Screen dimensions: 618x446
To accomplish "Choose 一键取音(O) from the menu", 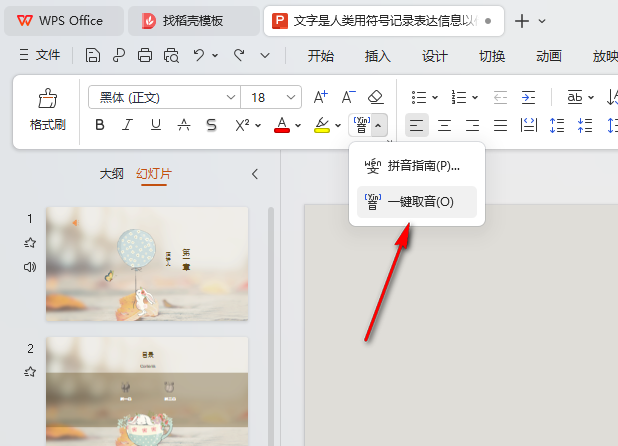I will pyautogui.click(x=417, y=202).
